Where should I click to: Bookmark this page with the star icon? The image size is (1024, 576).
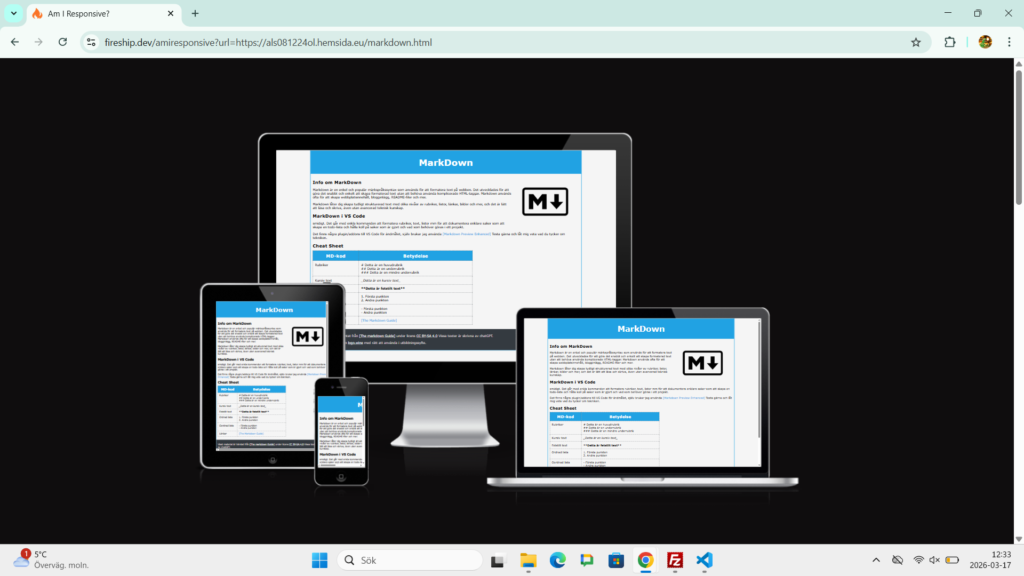[x=915, y=42]
